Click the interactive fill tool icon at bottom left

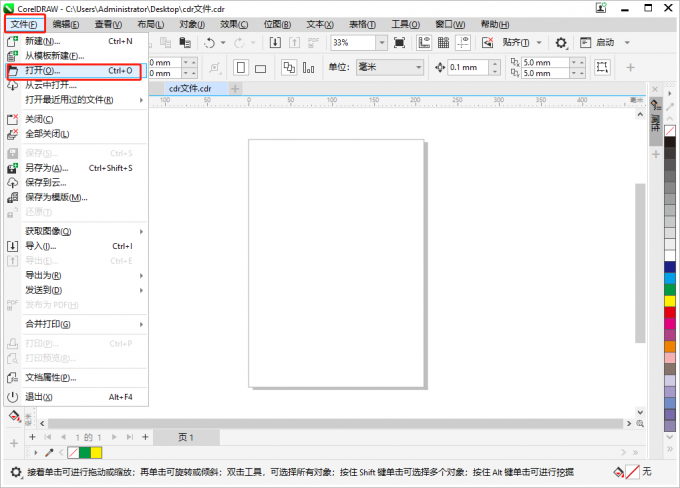tap(14, 416)
